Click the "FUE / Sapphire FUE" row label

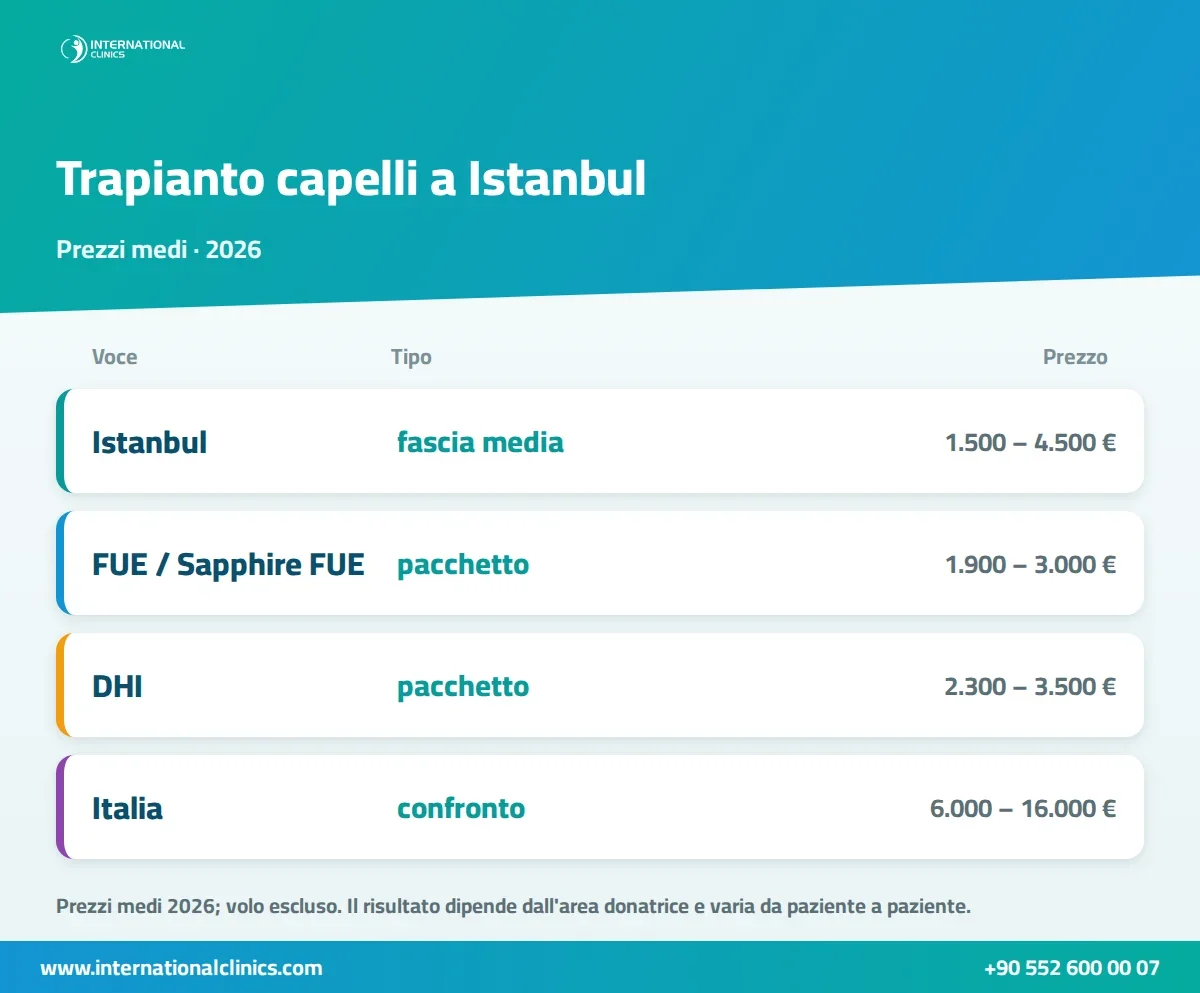click(228, 565)
